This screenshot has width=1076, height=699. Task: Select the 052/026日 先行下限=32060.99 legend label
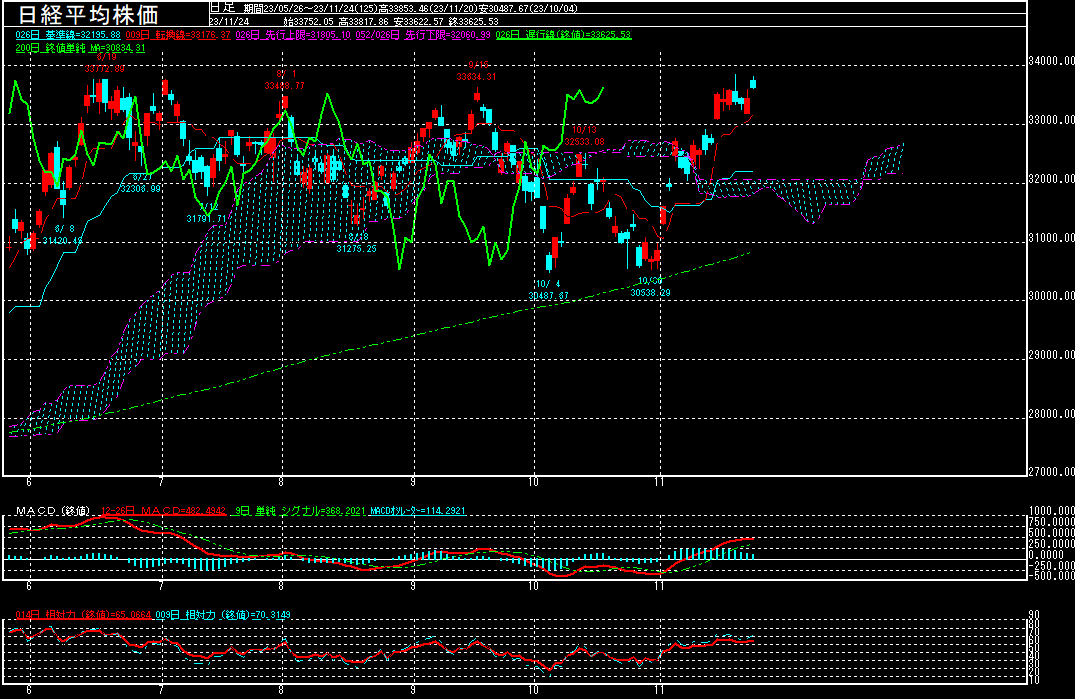(423, 35)
